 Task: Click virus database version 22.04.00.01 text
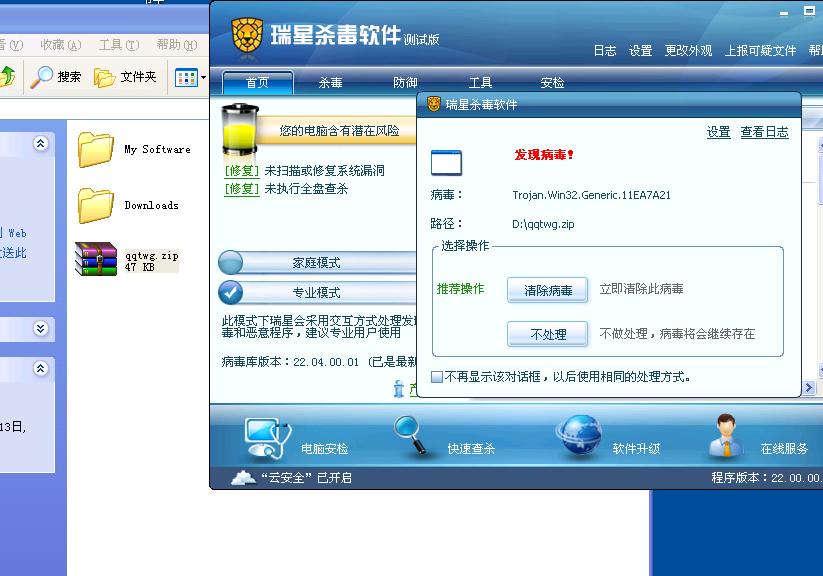pyautogui.click(x=325, y=362)
